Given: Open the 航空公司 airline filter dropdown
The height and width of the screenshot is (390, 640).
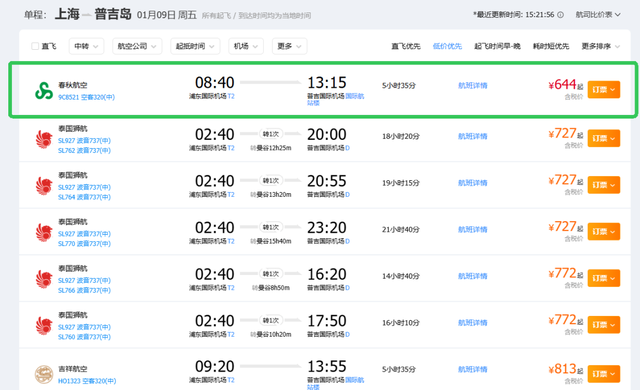Looking at the screenshot, I should click(137, 46).
